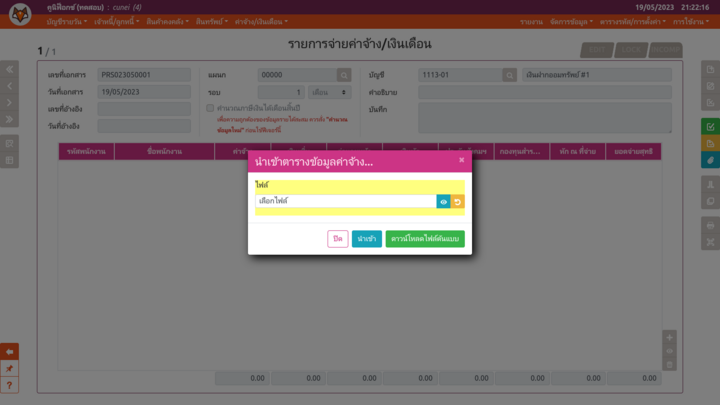This screenshot has height=405, width=720.
Task: Click the teal attachment paperclip icon
Action: [x=710, y=160]
